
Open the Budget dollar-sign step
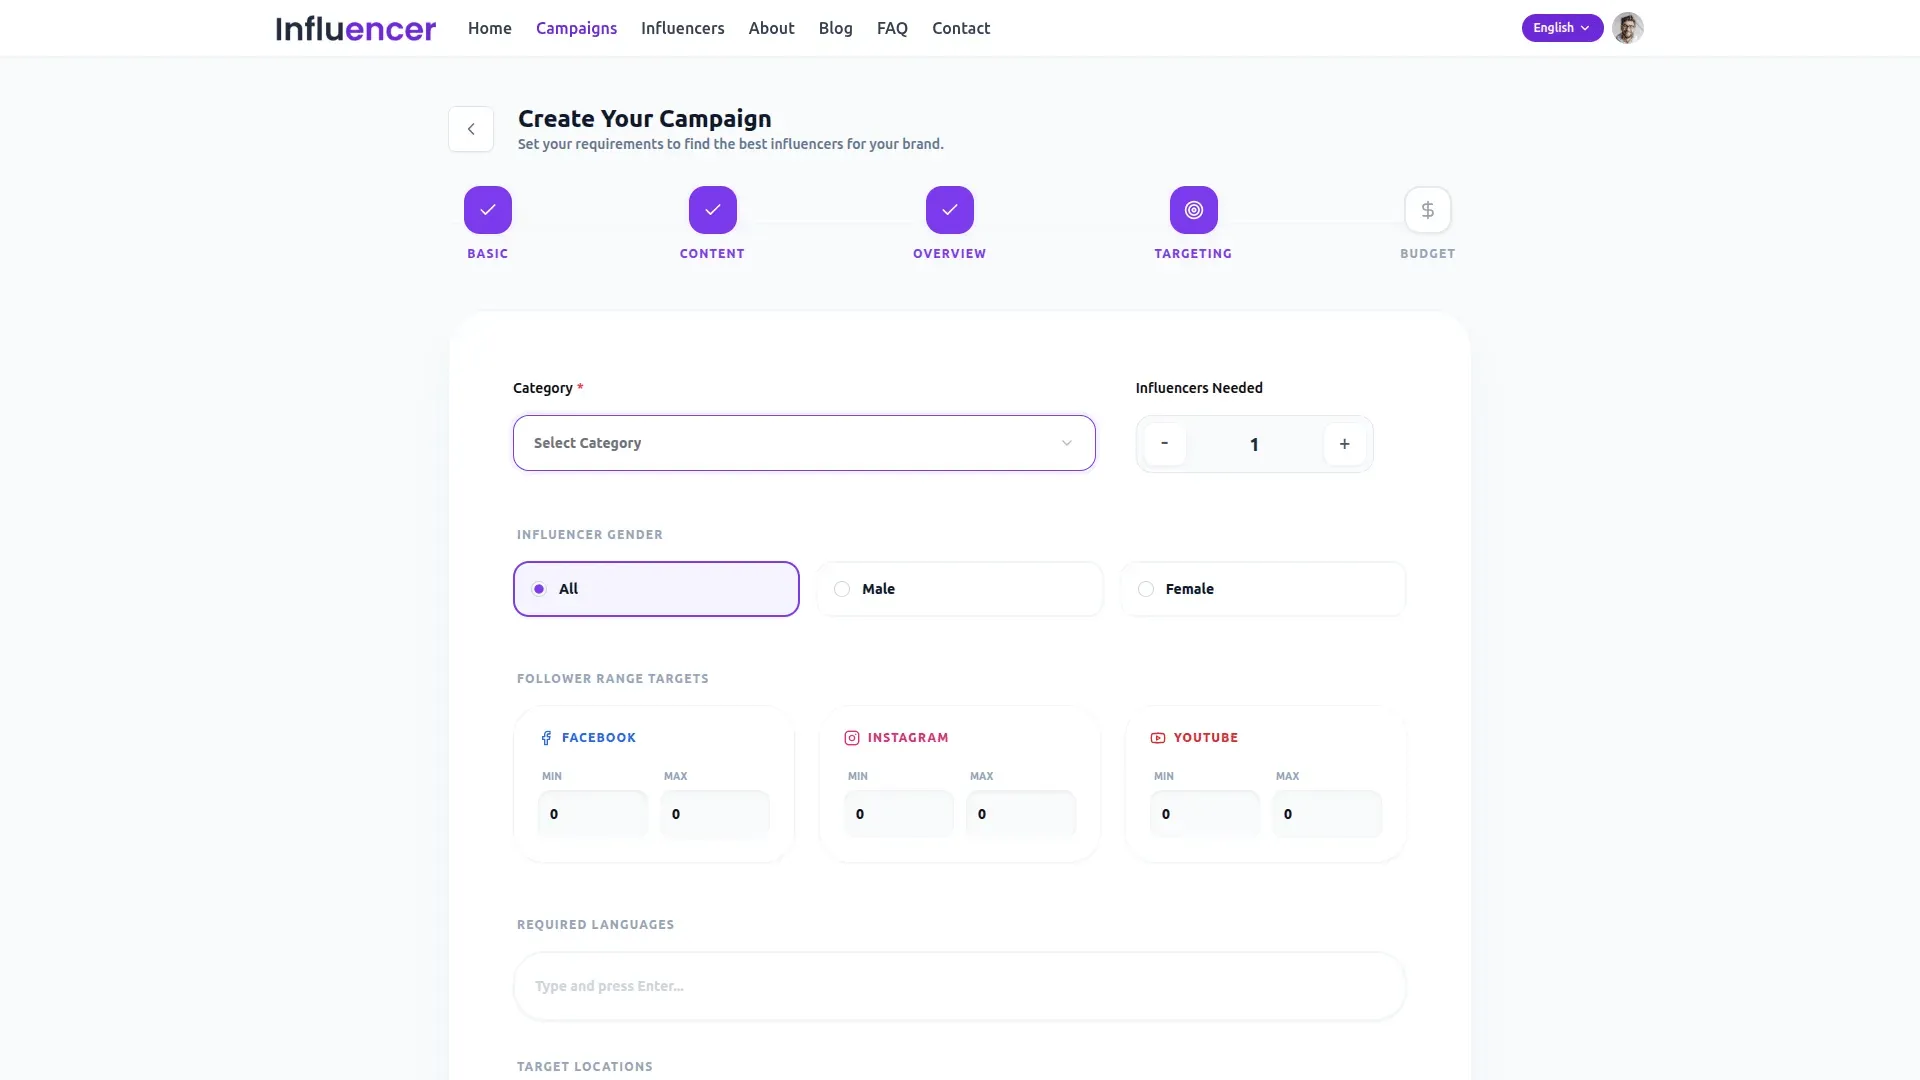[x=1427, y=210]
